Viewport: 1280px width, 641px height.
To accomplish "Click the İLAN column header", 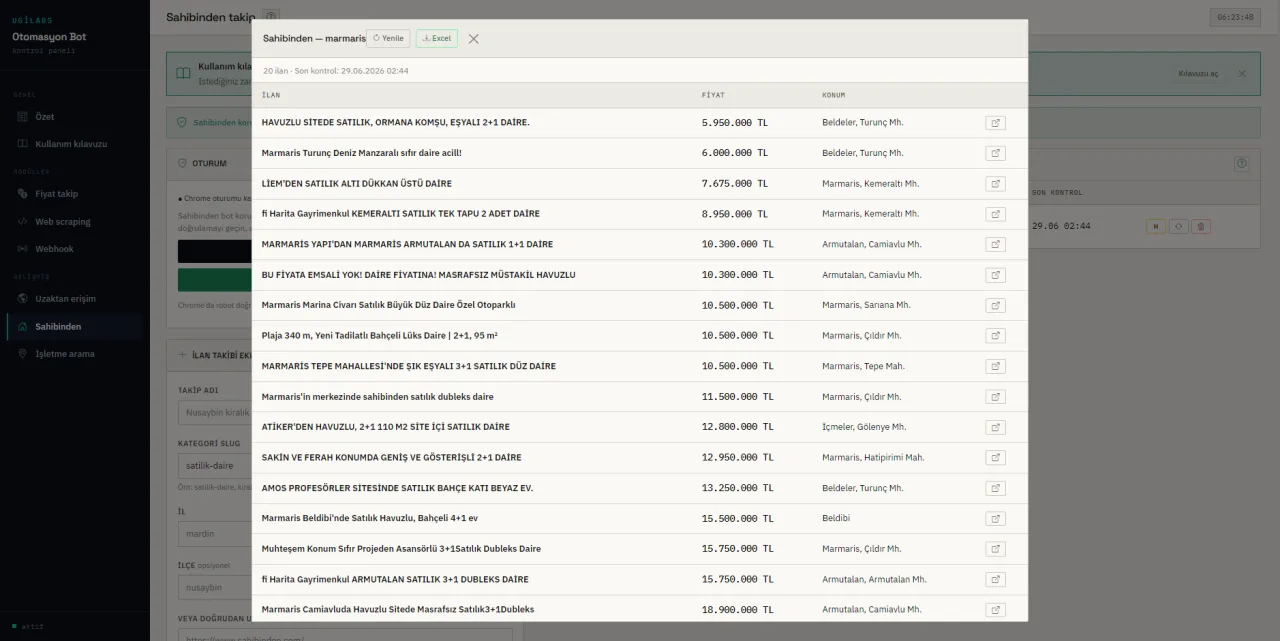I will [x=271, y=95].
